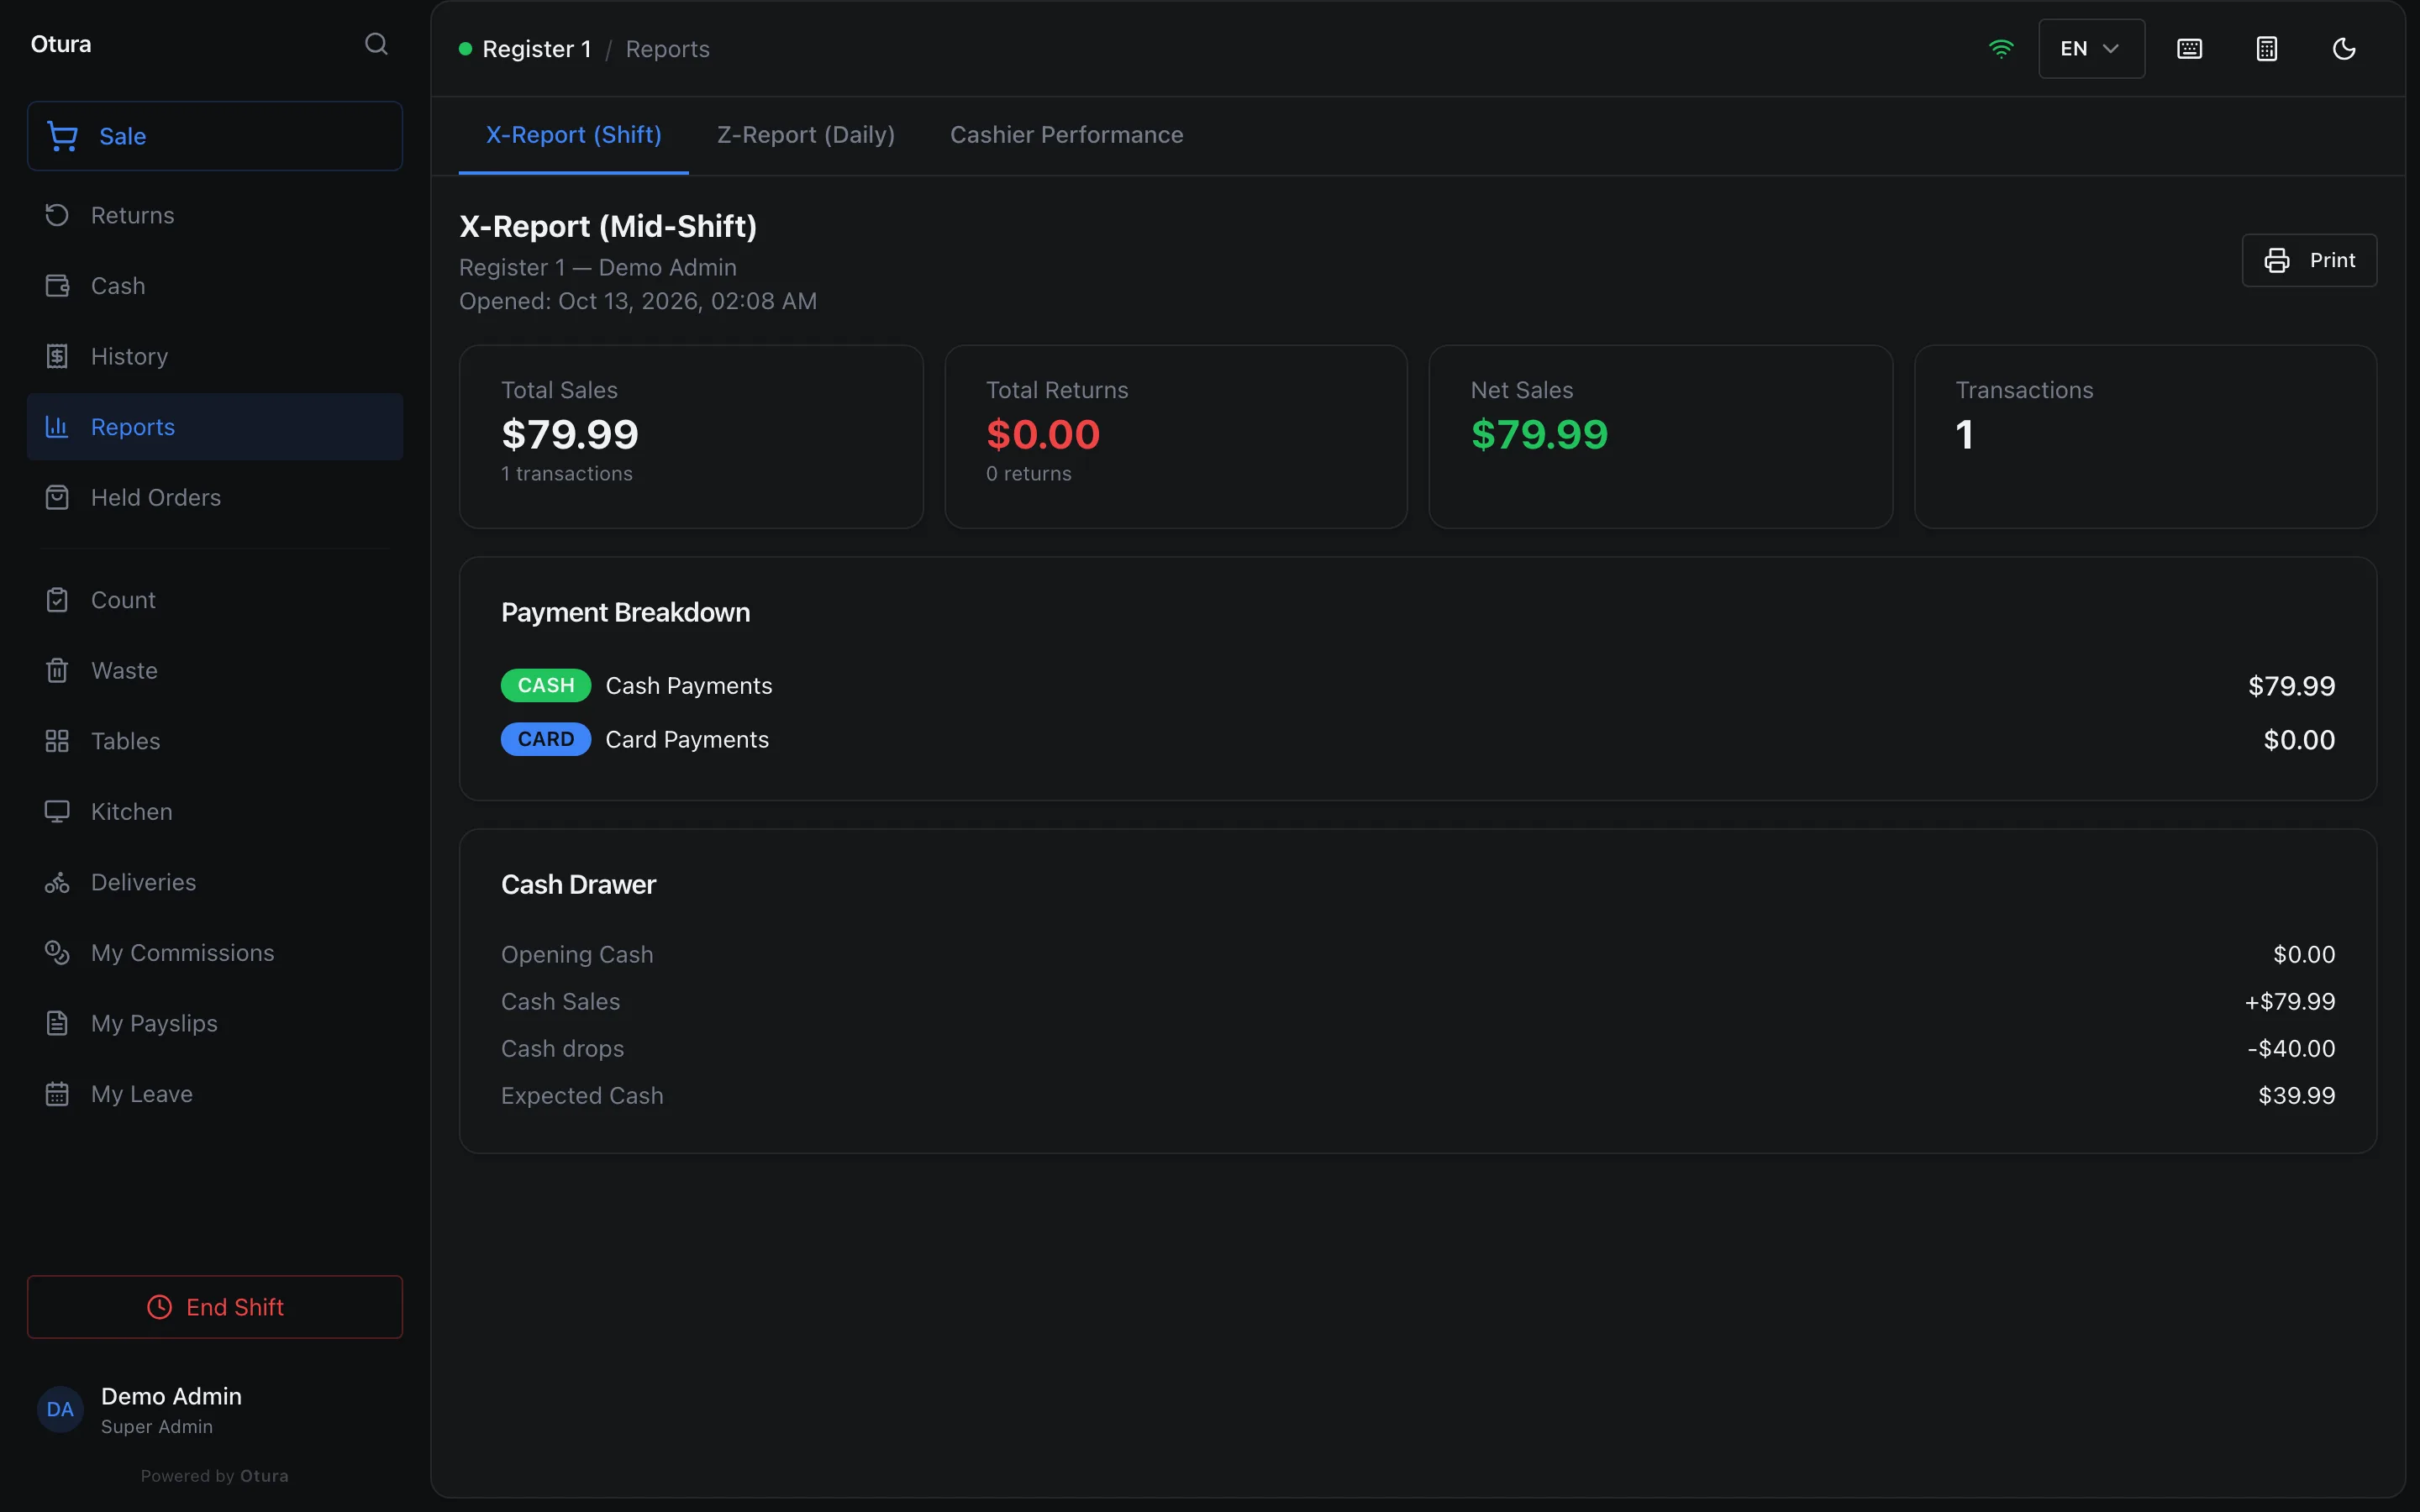Click the Count clipboard icon
Viewport: 2420px width, 1512px height.
(57, 600)
